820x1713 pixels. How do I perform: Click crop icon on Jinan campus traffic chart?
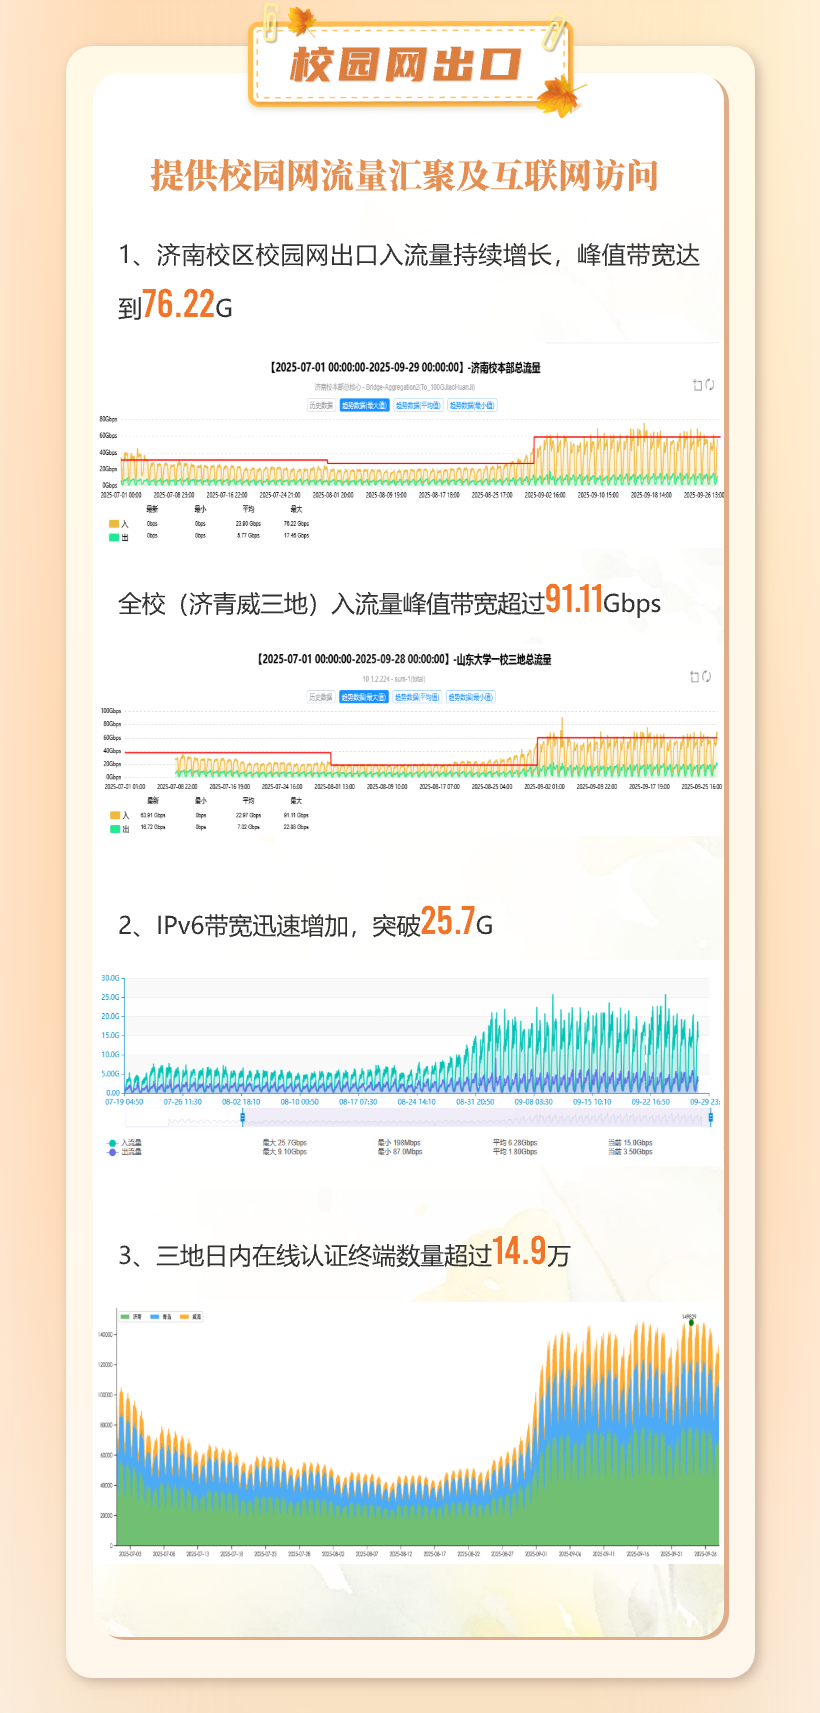[x=698, y=385]
